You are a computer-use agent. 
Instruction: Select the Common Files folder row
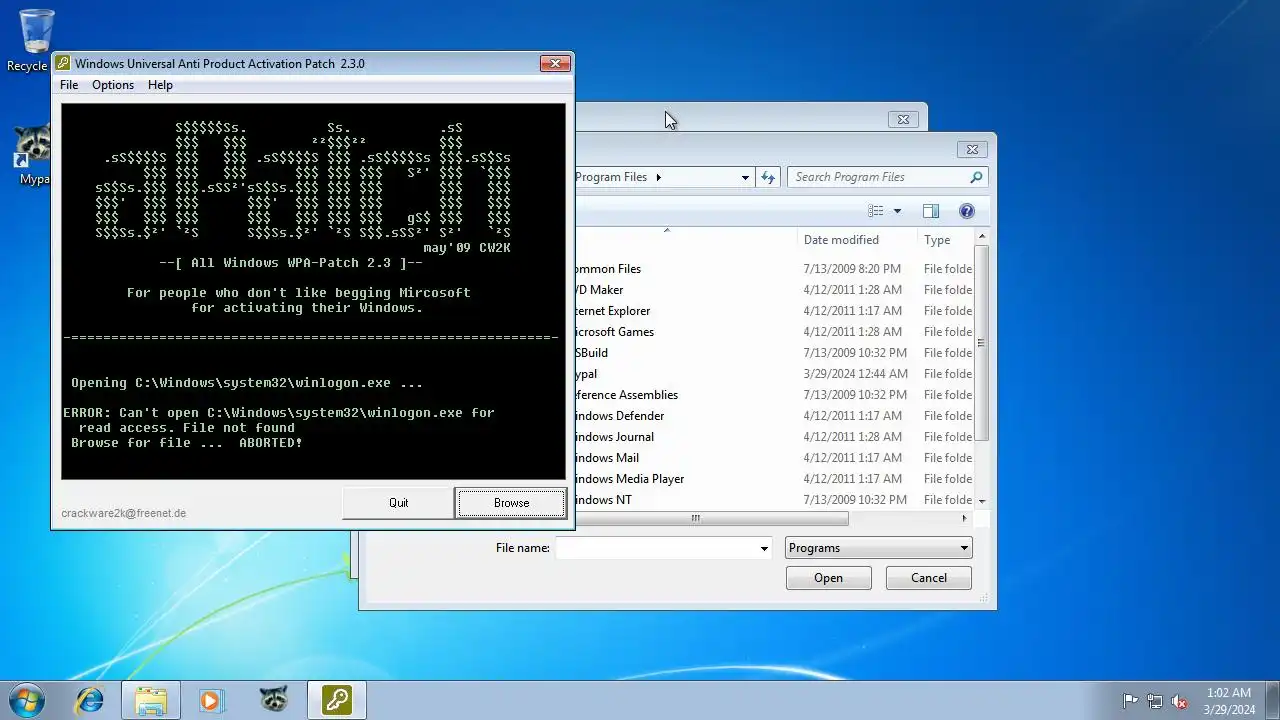click(773, 269)
